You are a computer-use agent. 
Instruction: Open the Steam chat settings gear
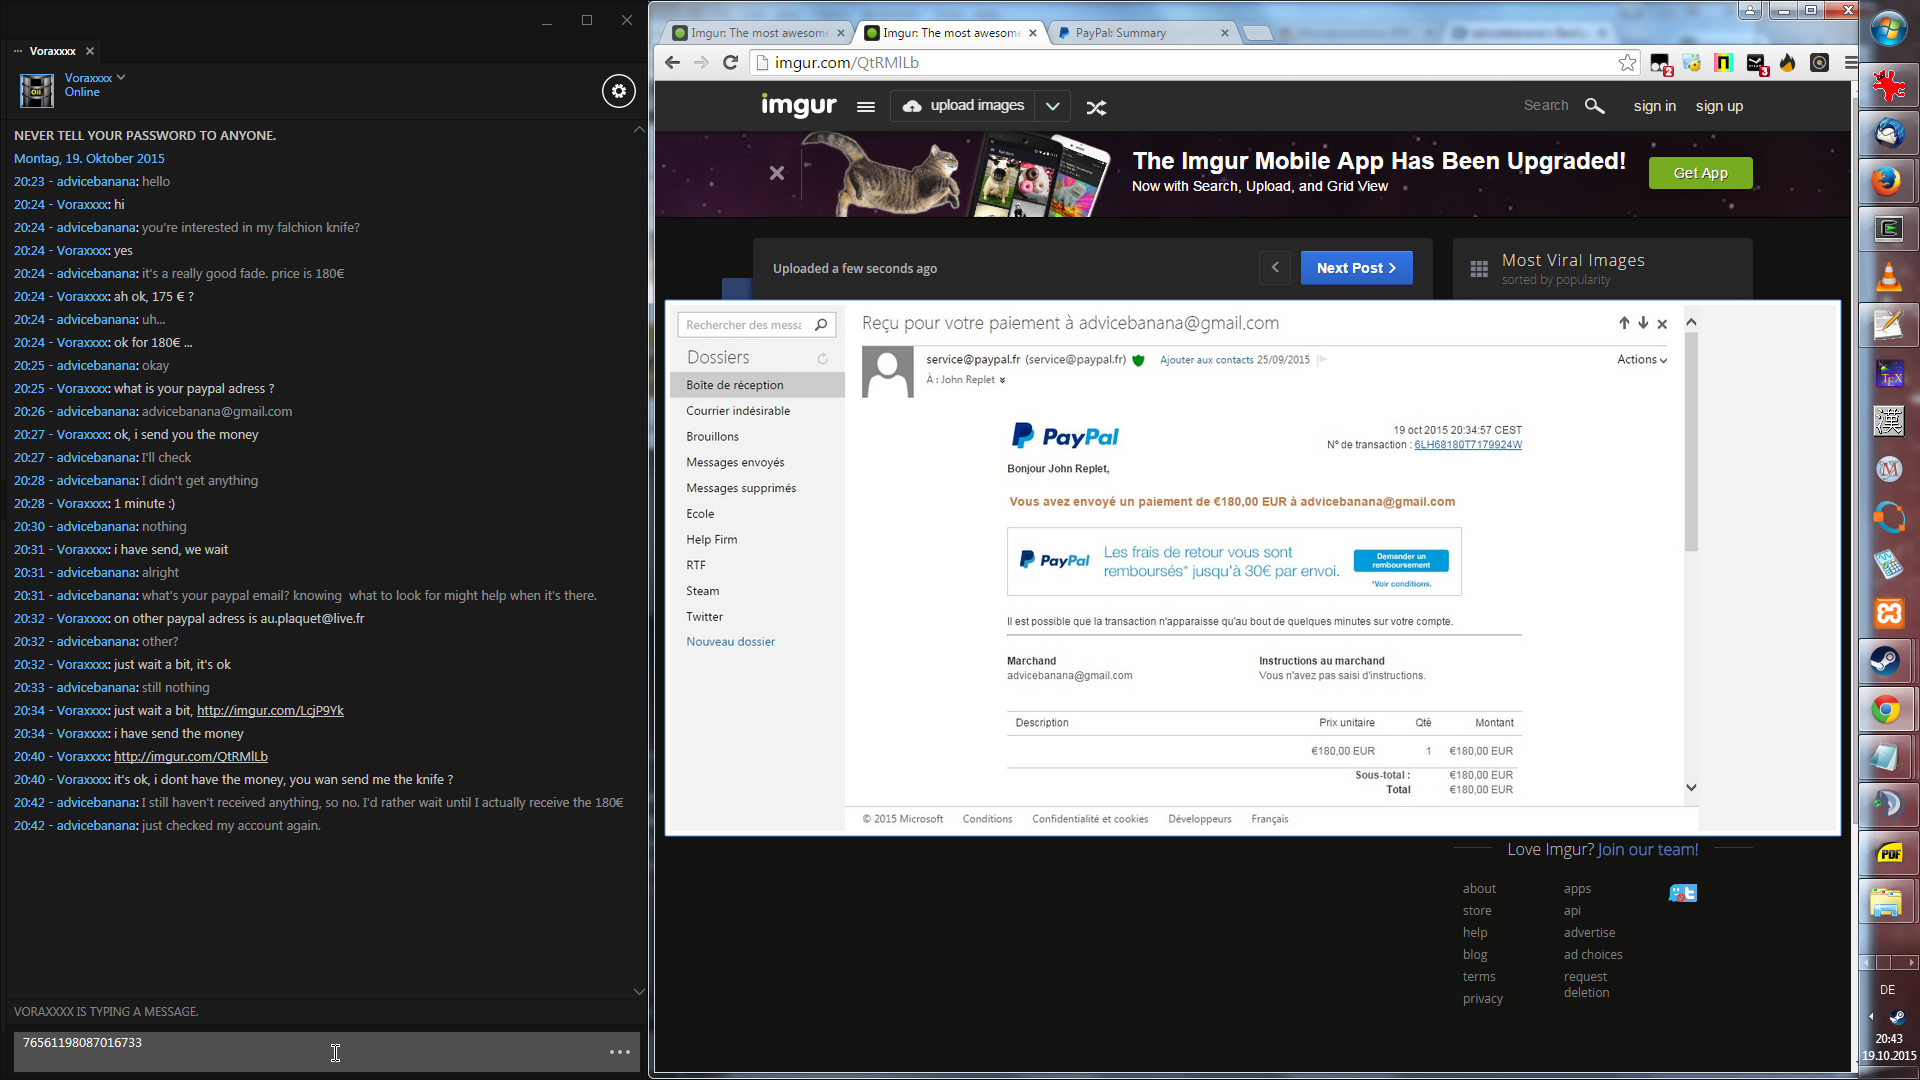point(619,91)
